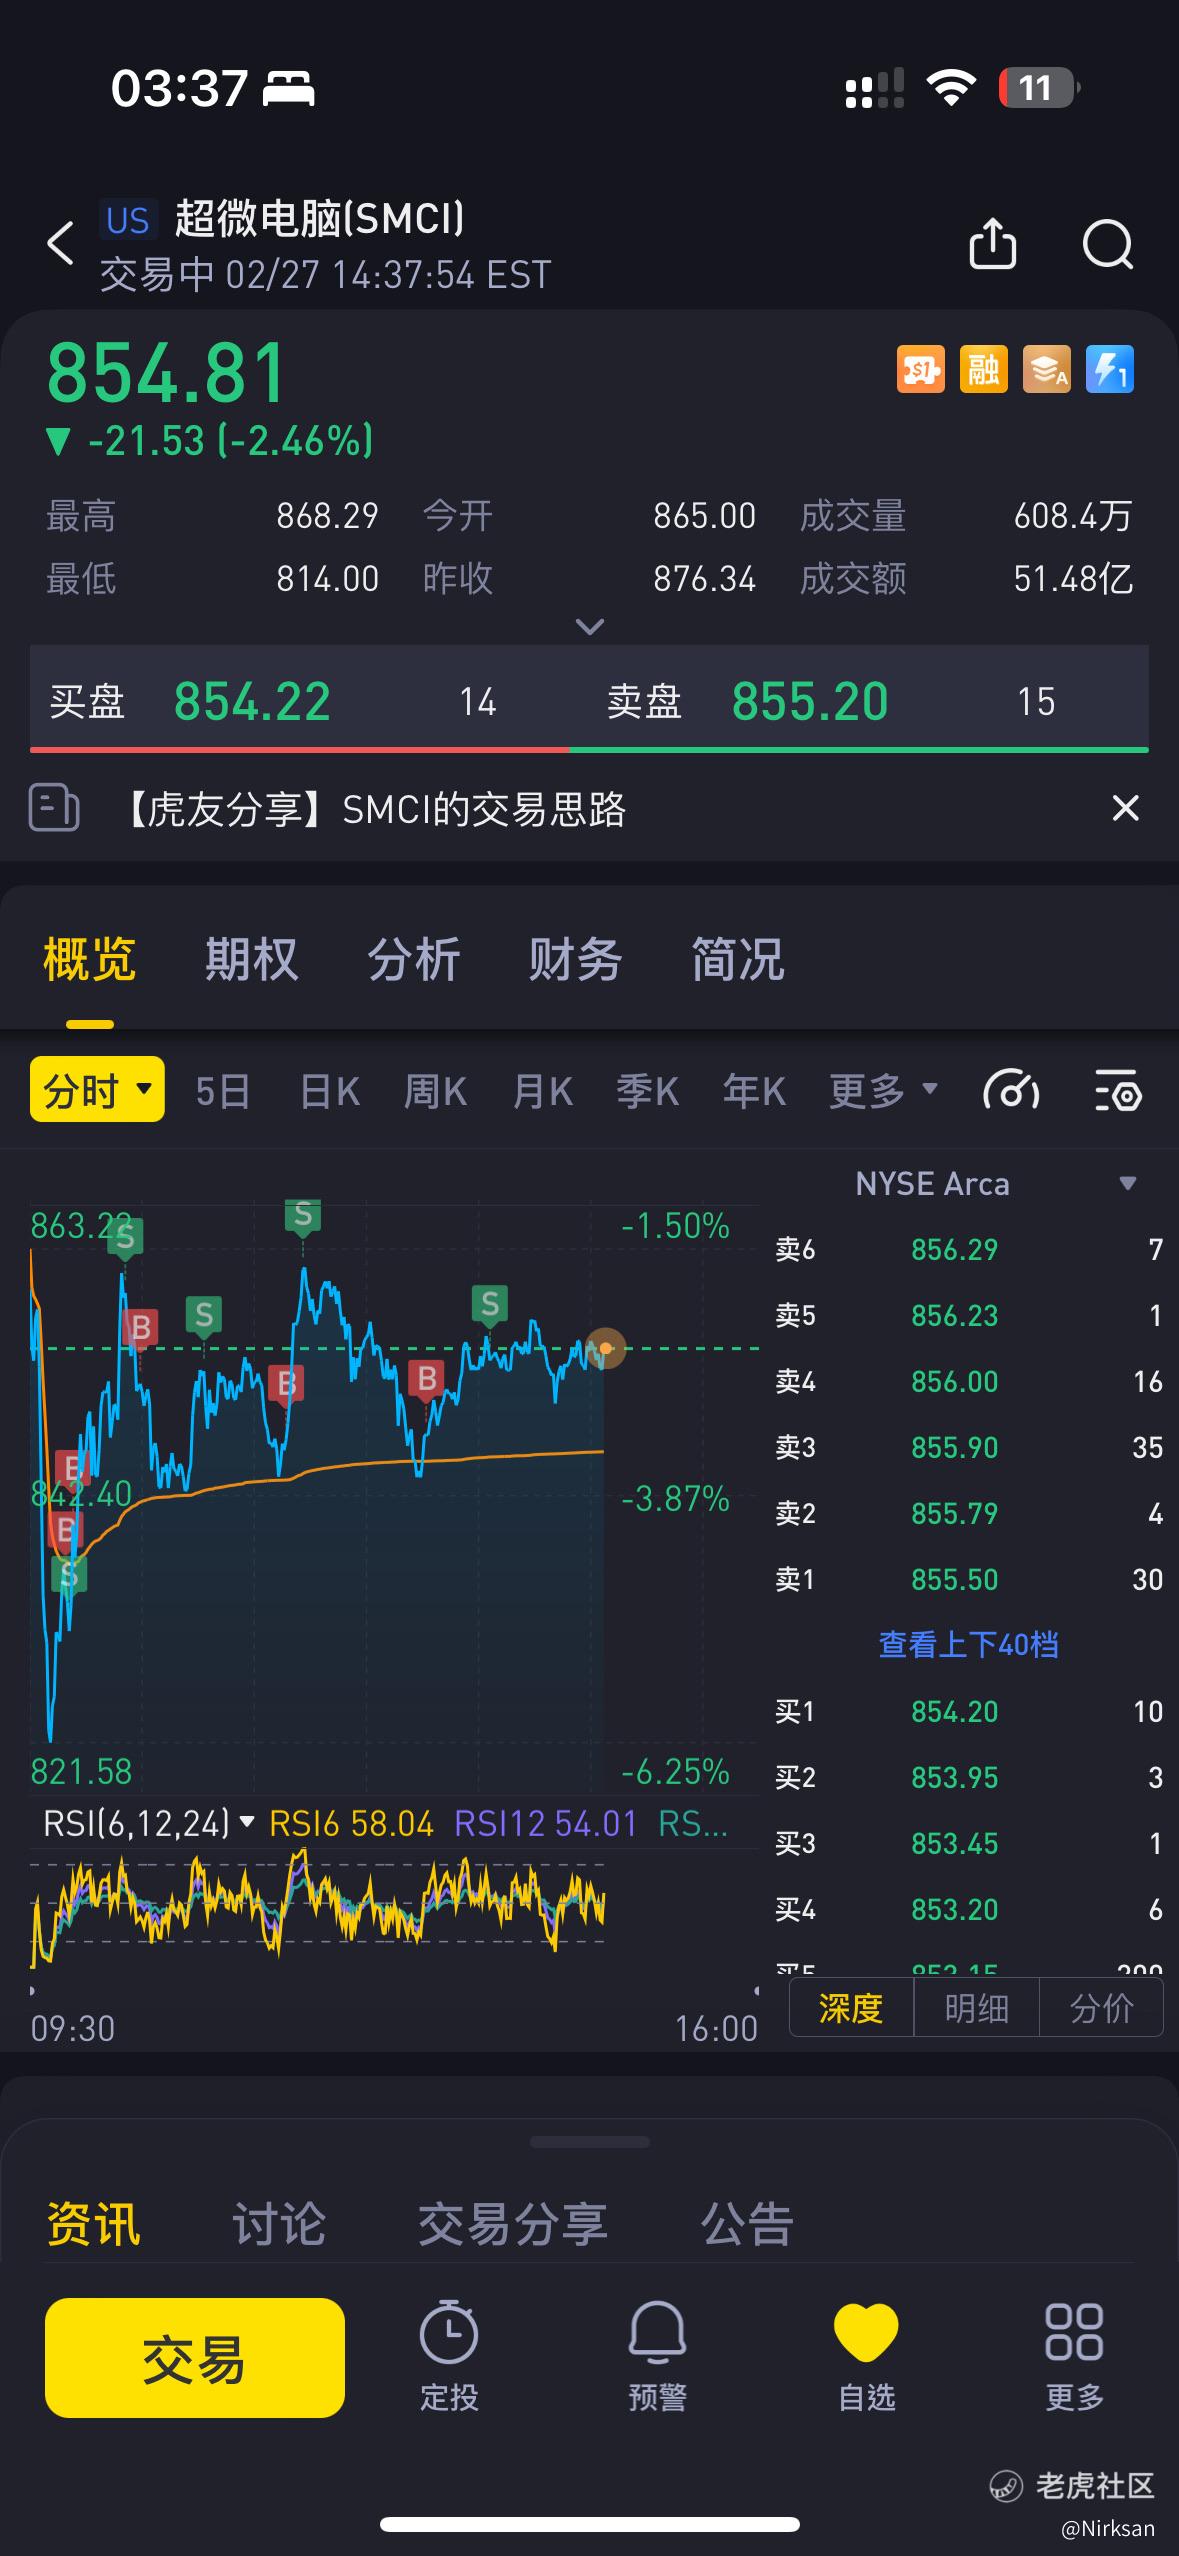Open RSI(6,12,24) indicator dropdown

[149, 1824]
